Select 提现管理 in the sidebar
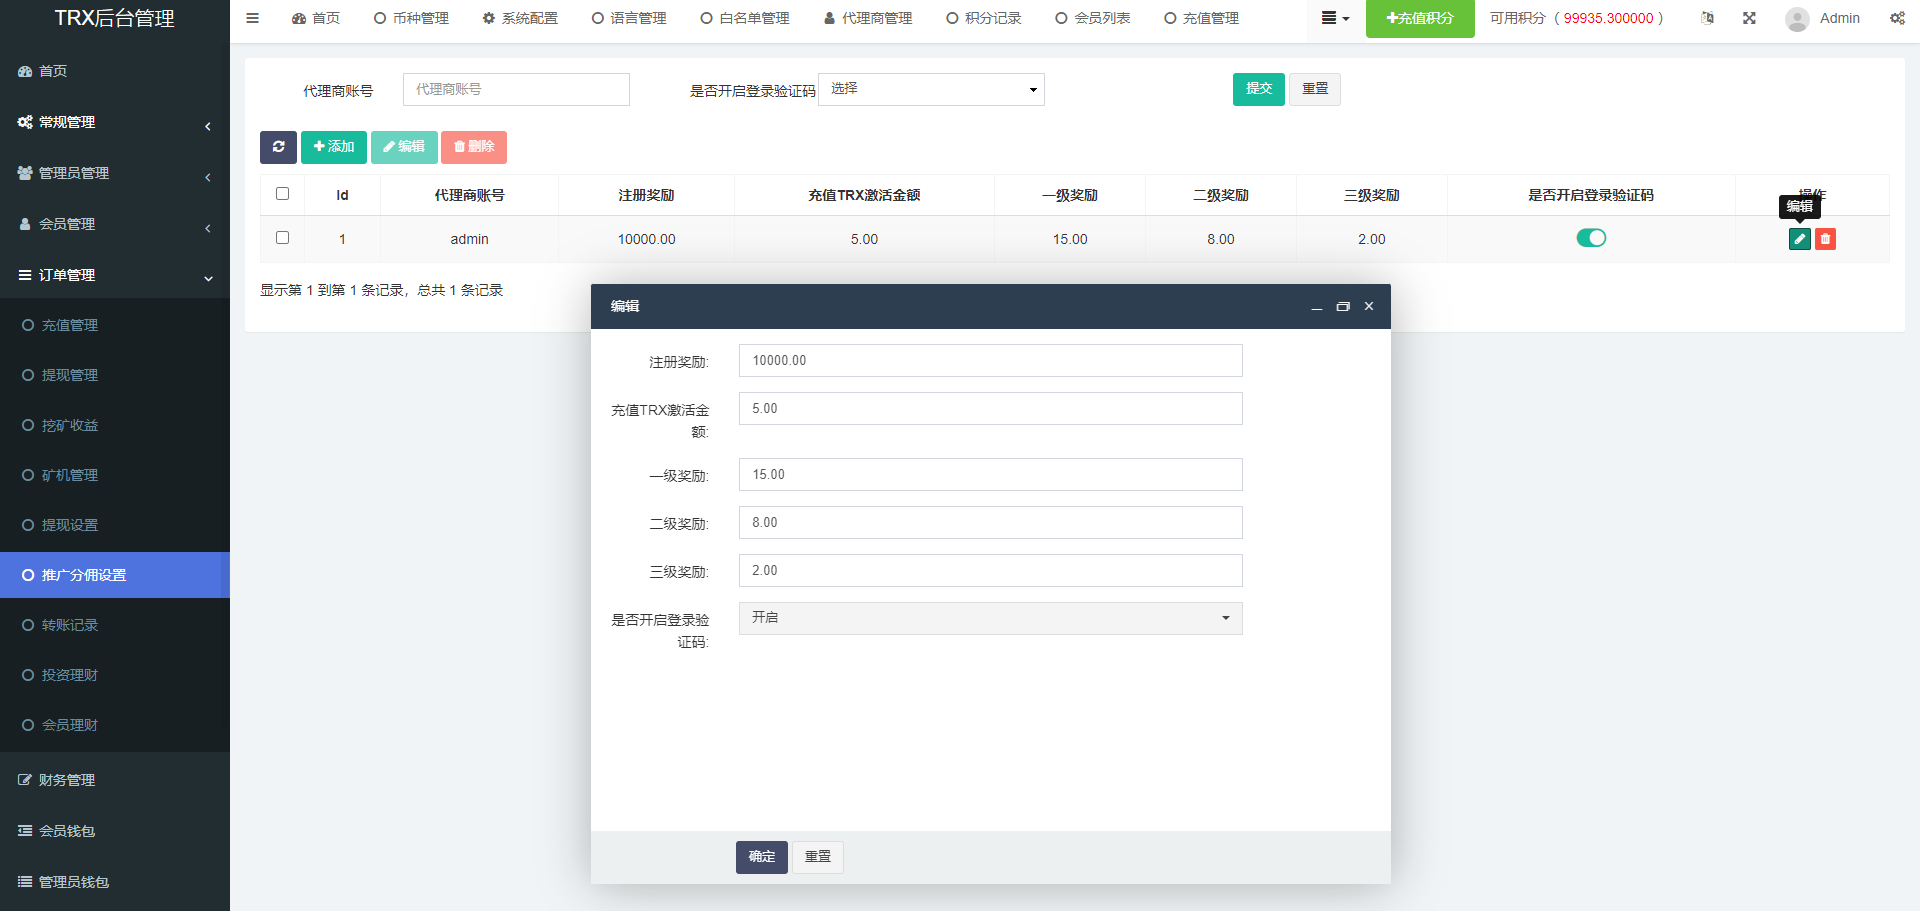 pos(70,375)
